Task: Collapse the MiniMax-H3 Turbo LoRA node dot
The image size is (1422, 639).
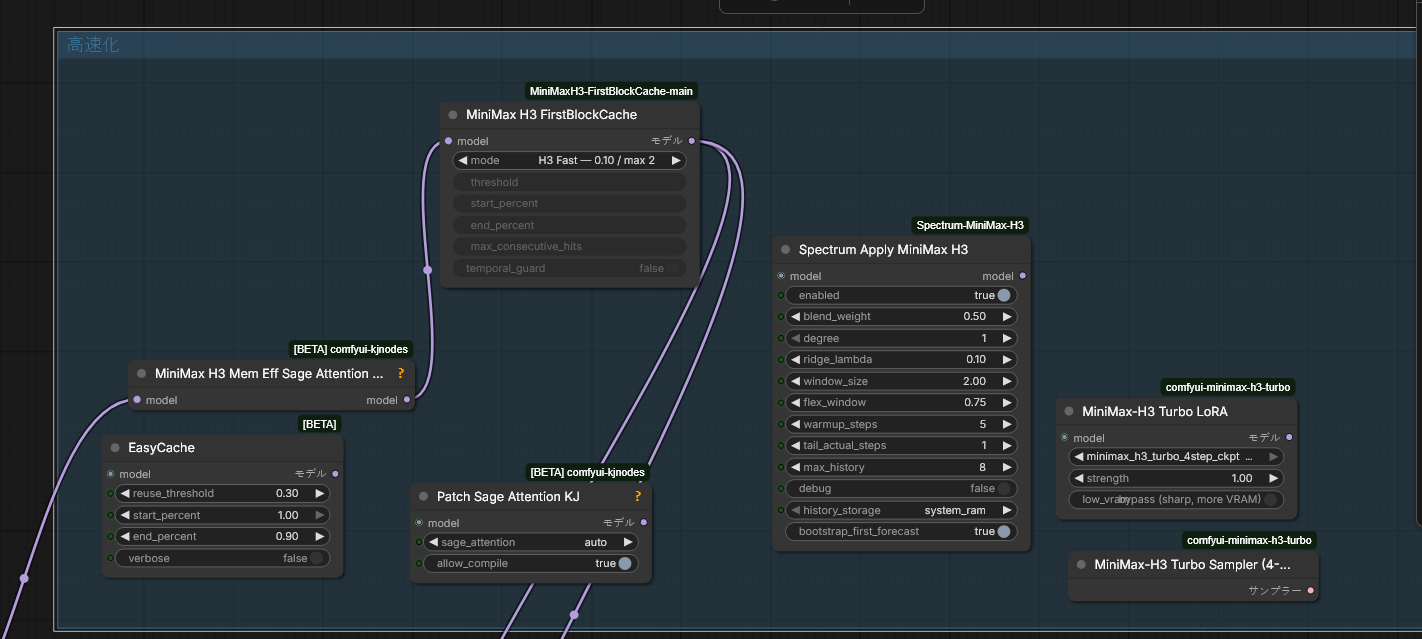Action: [x=1069, y=412]
